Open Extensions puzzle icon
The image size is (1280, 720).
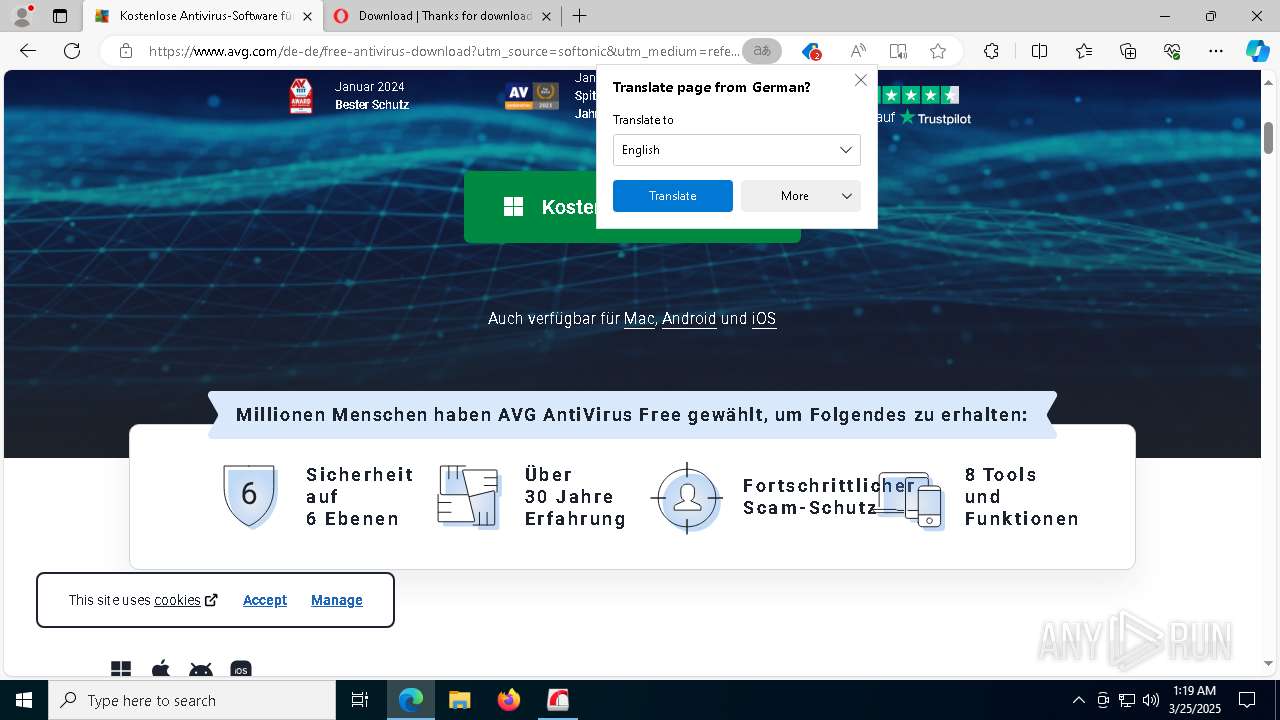click(x=991, y=51)
